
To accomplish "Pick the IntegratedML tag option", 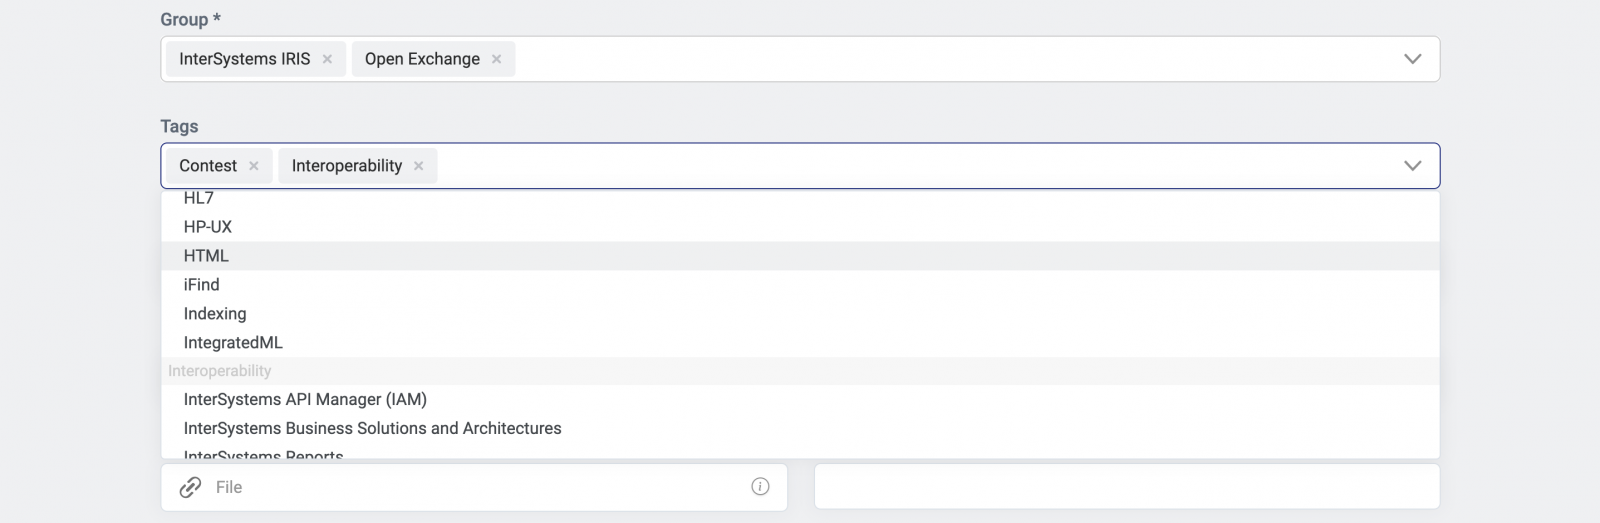I will 233,343.
